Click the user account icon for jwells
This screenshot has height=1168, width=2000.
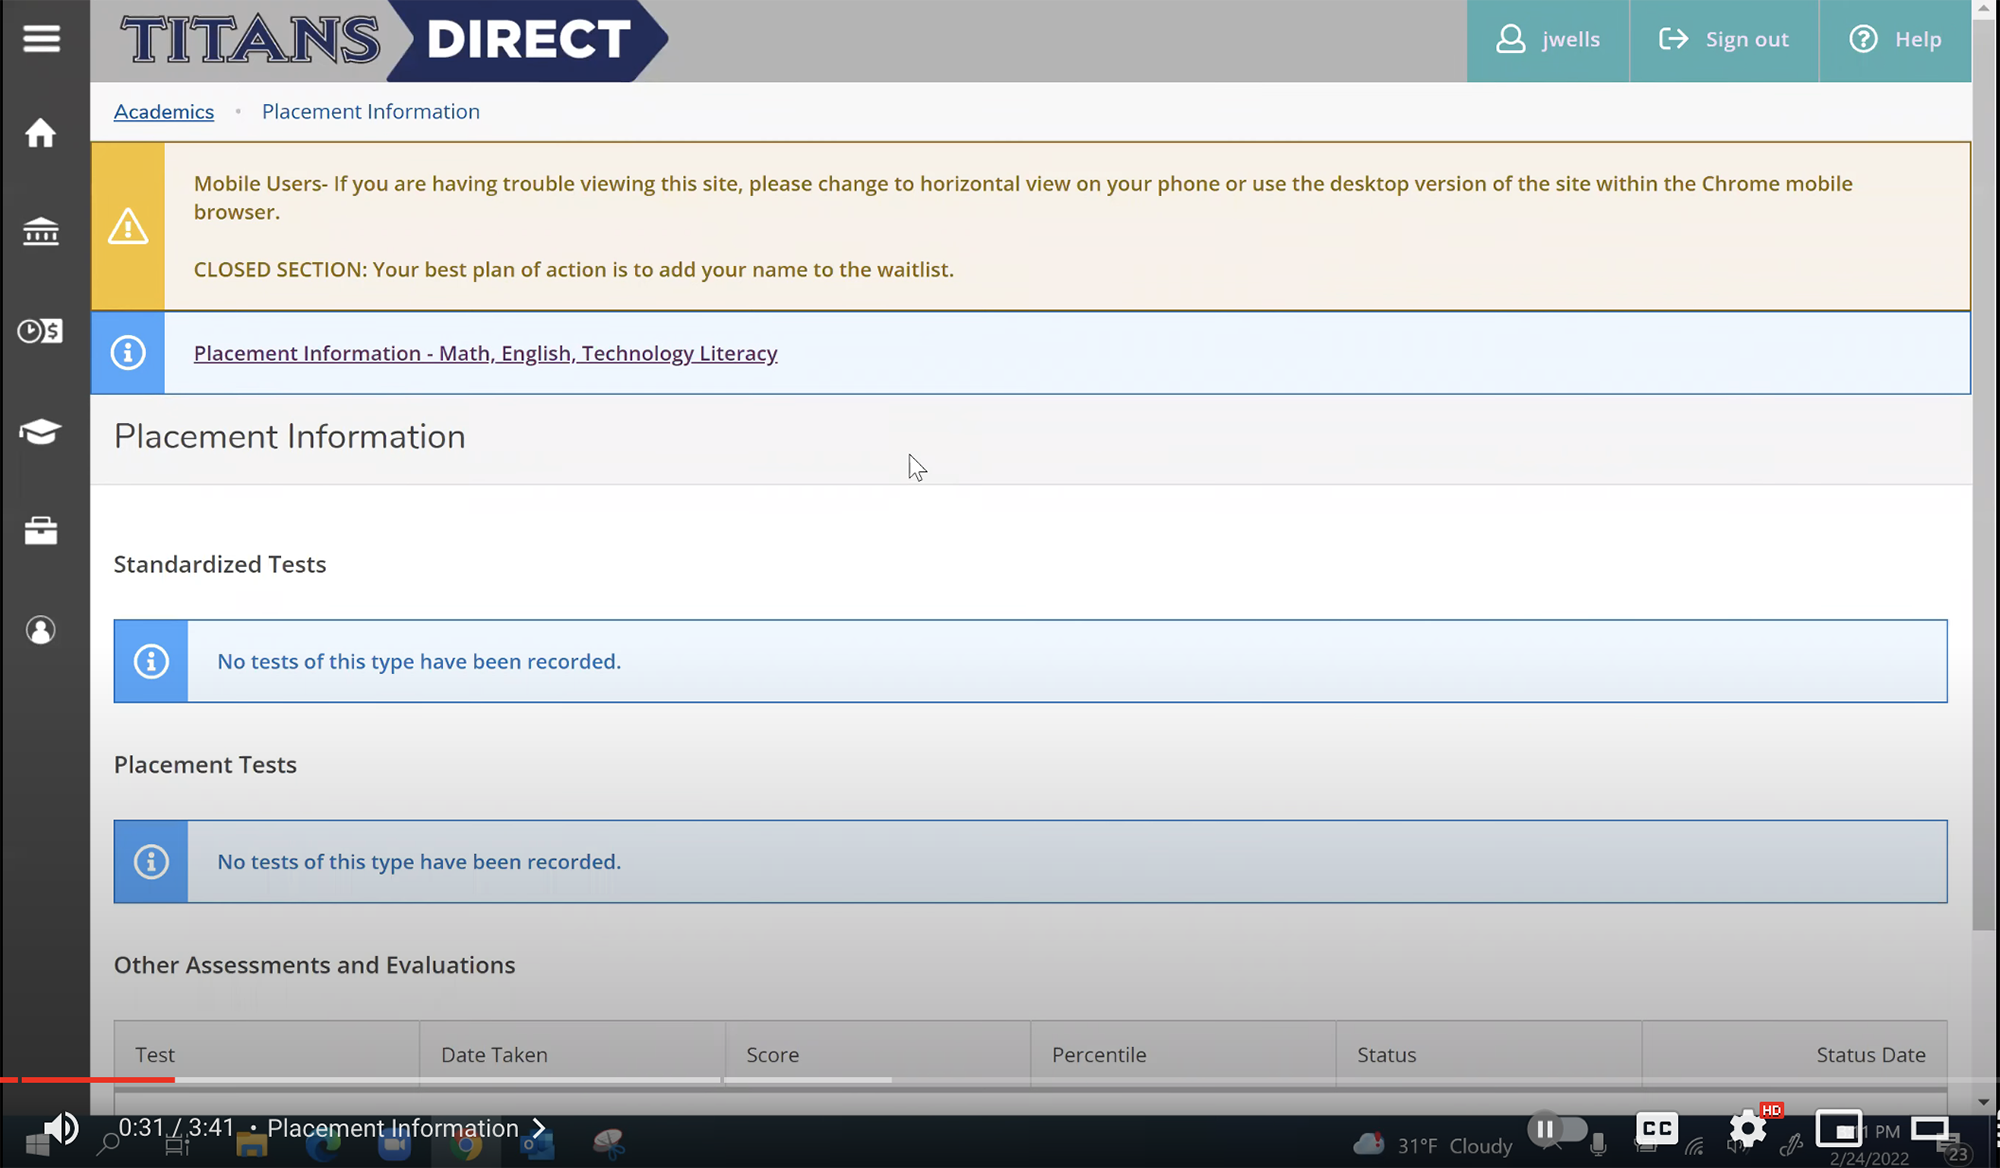[1511, 38]
